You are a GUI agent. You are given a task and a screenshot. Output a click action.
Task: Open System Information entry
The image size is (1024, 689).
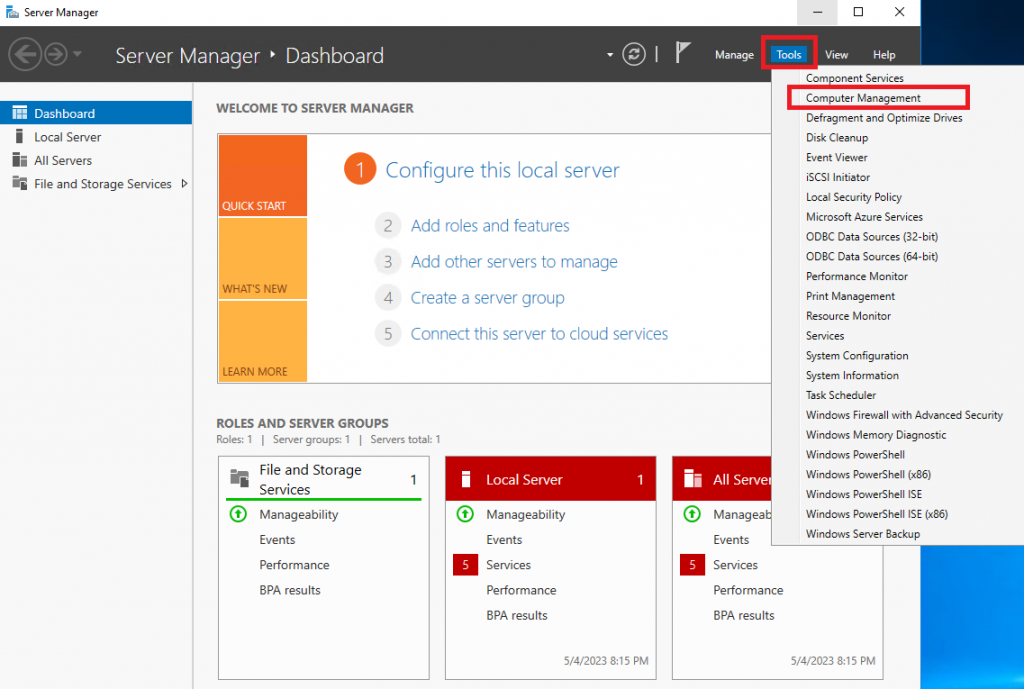[x=852, y=376]
